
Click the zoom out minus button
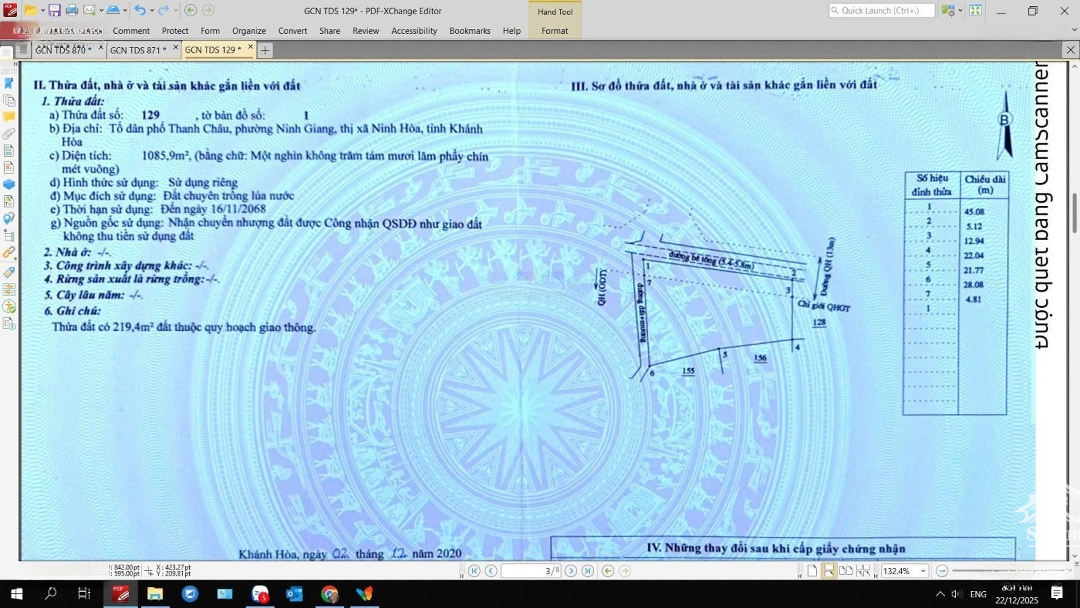(942, 571)
